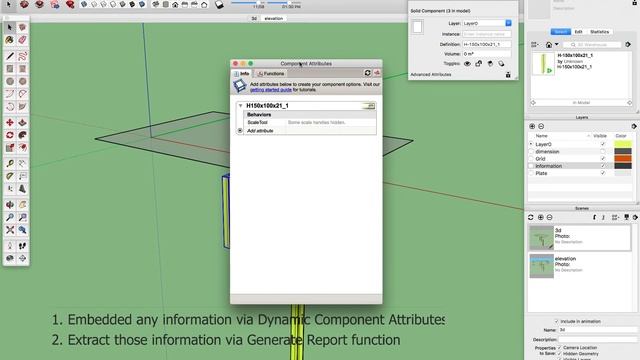Select the Line pencil tool
The height and width of the screenshot is (360, 640).
click(10, 56)
